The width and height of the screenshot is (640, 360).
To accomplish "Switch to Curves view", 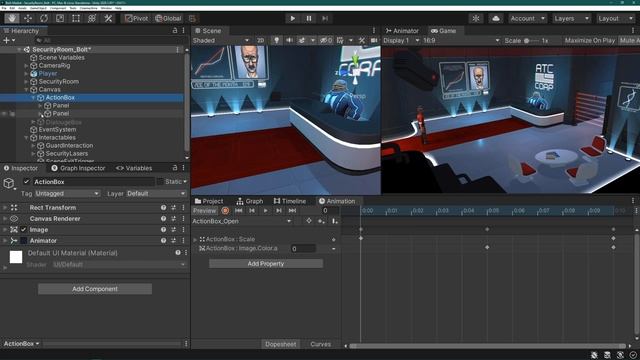I will pos(320,344).
